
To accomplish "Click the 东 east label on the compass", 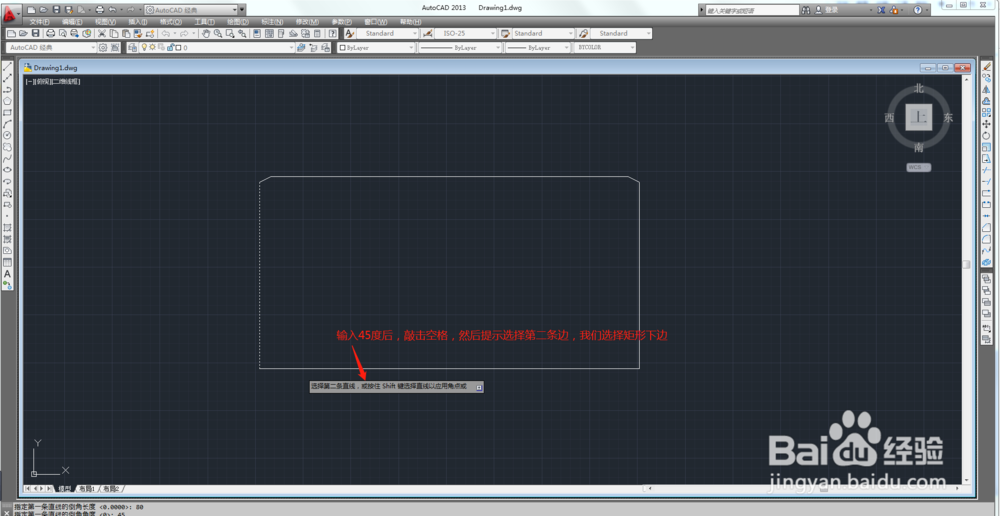I will (x=948, y=117).
